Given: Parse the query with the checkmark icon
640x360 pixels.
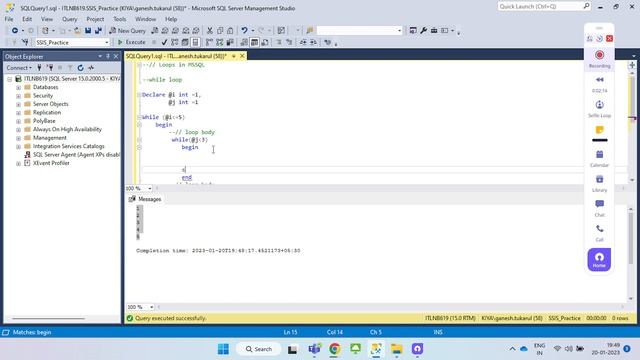Looking at the screenshot, I should pyautogui.click(x=164, y=42).
